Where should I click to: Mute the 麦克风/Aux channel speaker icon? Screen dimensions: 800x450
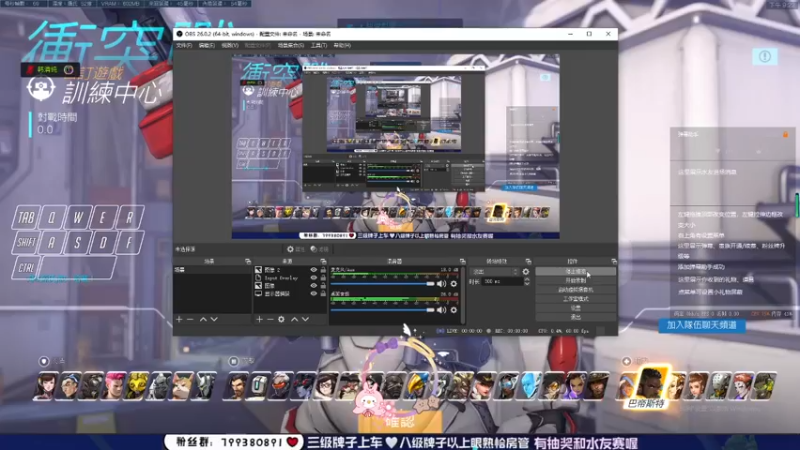[x=441, y=284]
